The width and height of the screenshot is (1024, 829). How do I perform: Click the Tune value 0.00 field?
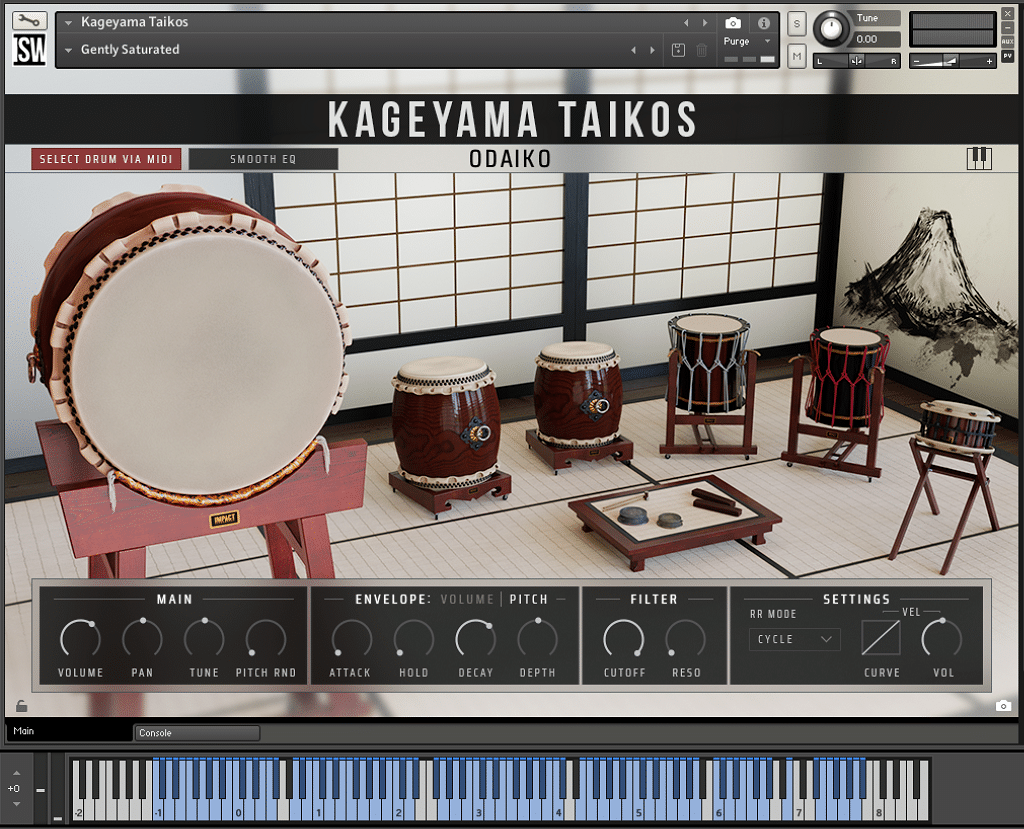click(x=875, y=39)
